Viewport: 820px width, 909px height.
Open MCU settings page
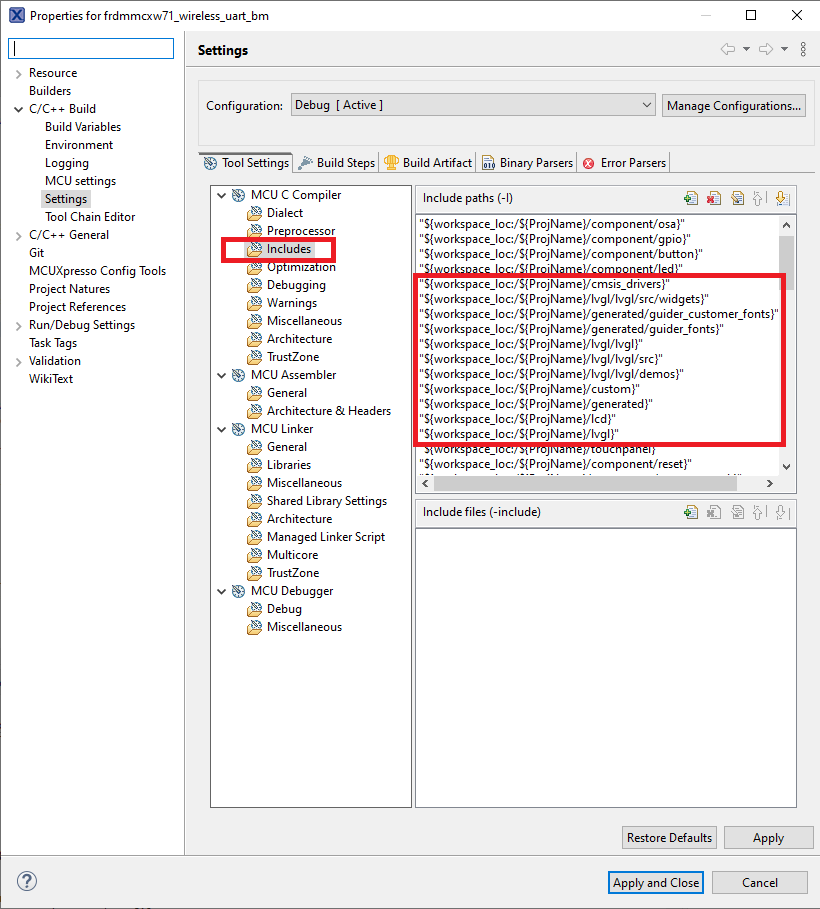click(81, 181)
